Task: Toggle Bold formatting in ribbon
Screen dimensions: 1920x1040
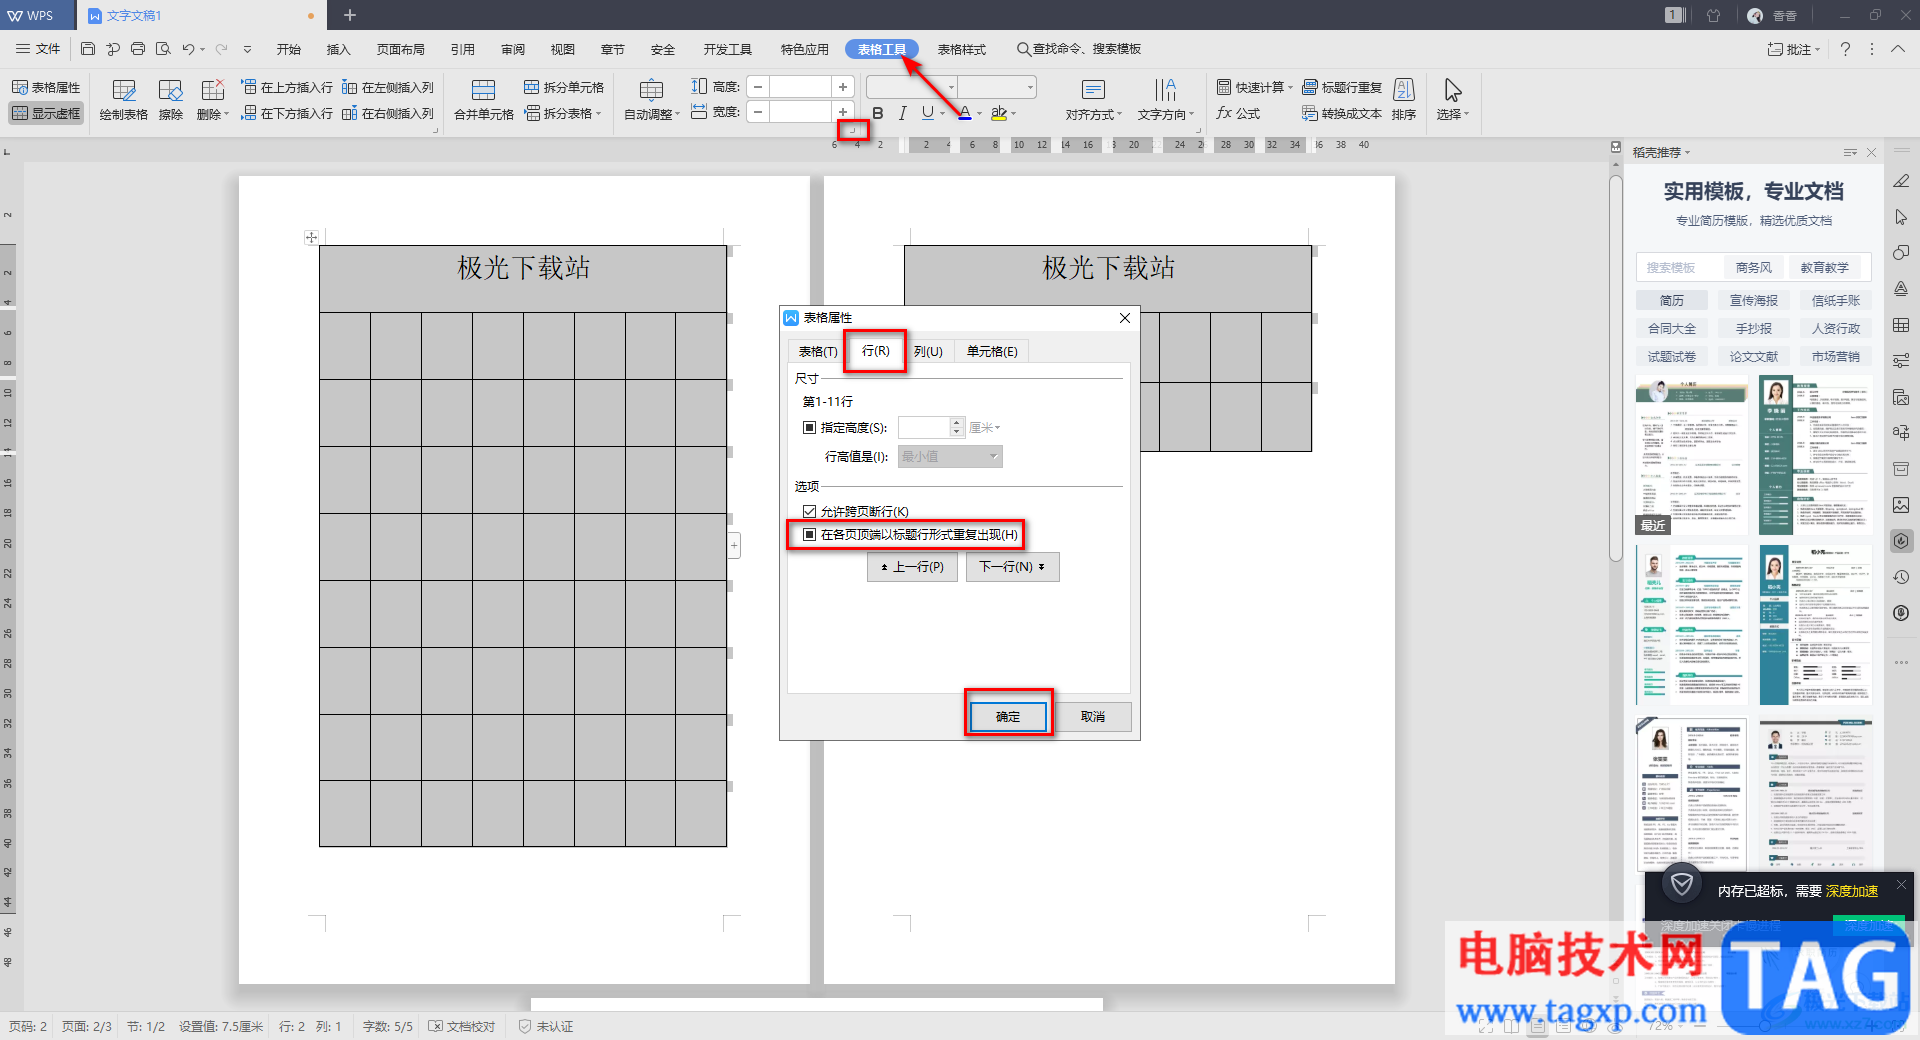Action: pyautogui.click(x=878, y=113)
